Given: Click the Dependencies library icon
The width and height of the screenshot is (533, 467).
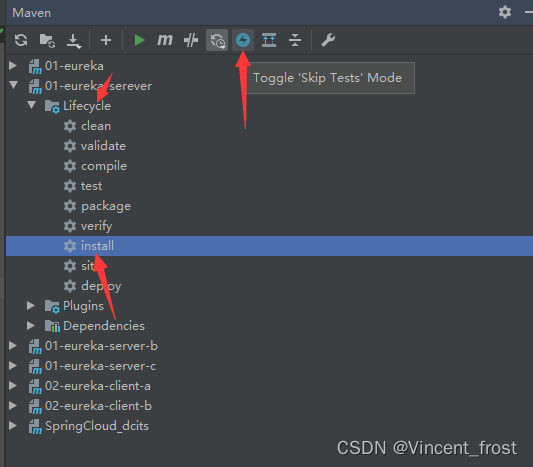Looking at the screenshot, I should click(x=52, y=326).
